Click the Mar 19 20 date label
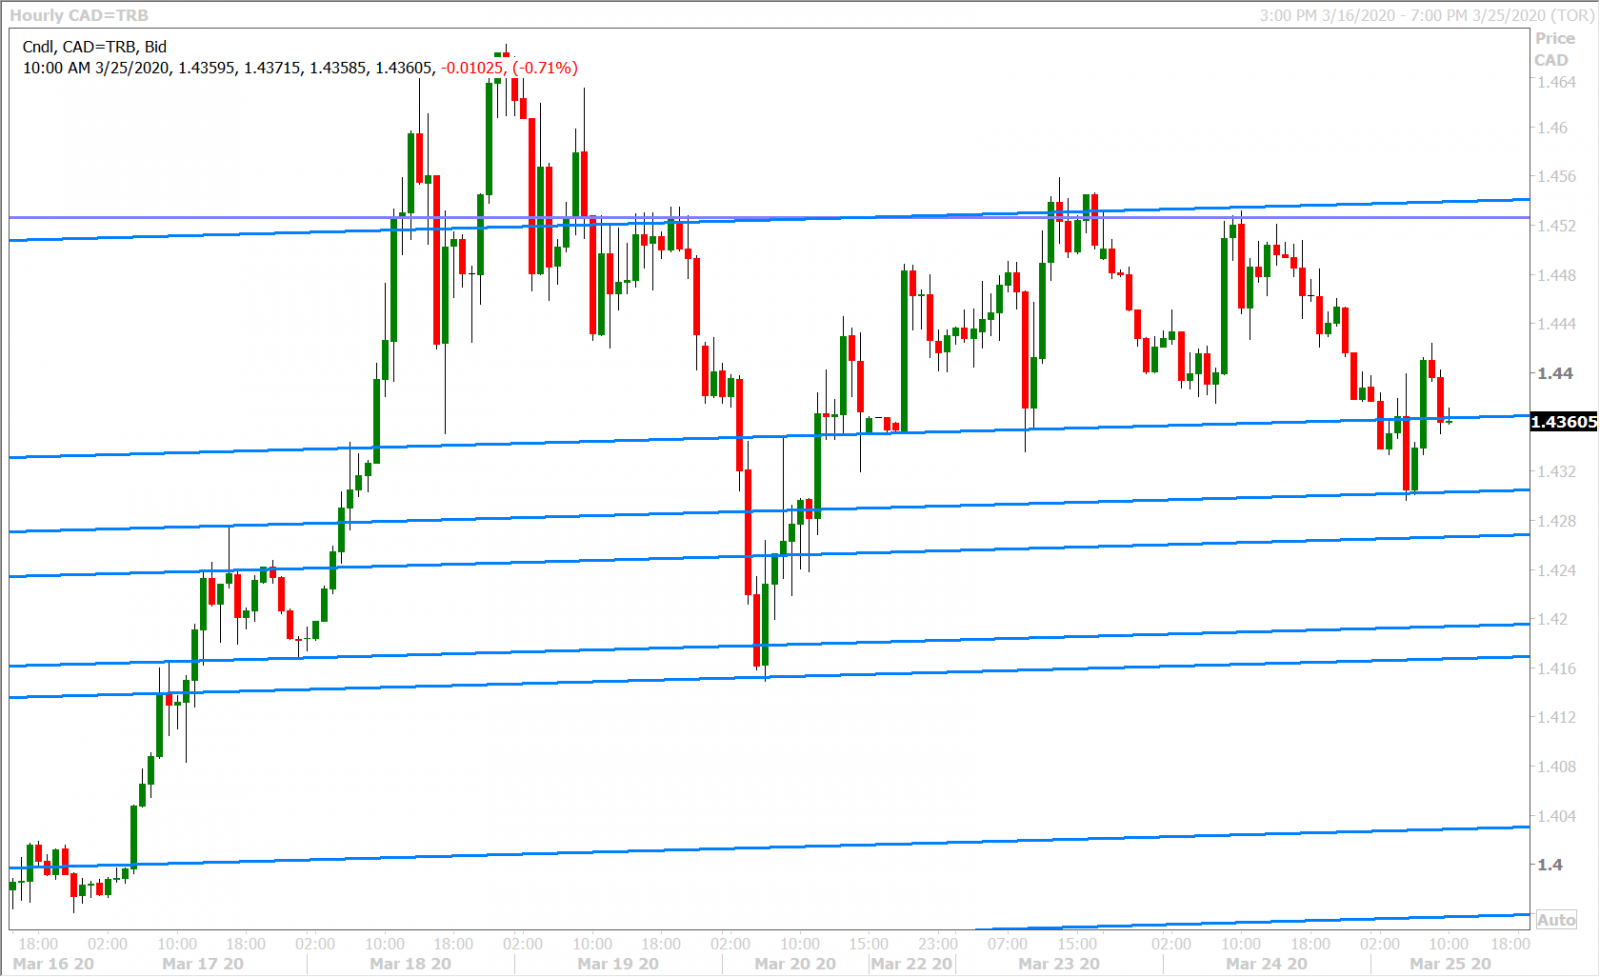Image resolution: width=1600 pixels, height=977 pixels. pyautogui.click(x=618, y=964)
